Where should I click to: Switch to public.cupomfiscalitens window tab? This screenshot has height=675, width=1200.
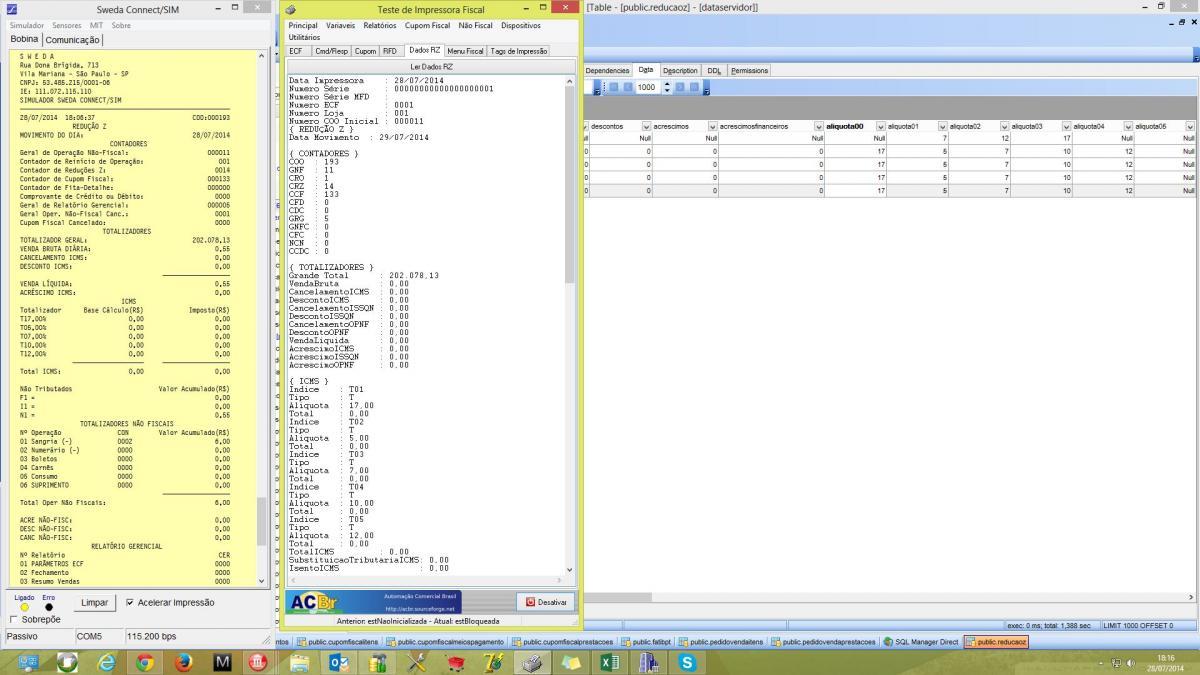tap(337, 642)
